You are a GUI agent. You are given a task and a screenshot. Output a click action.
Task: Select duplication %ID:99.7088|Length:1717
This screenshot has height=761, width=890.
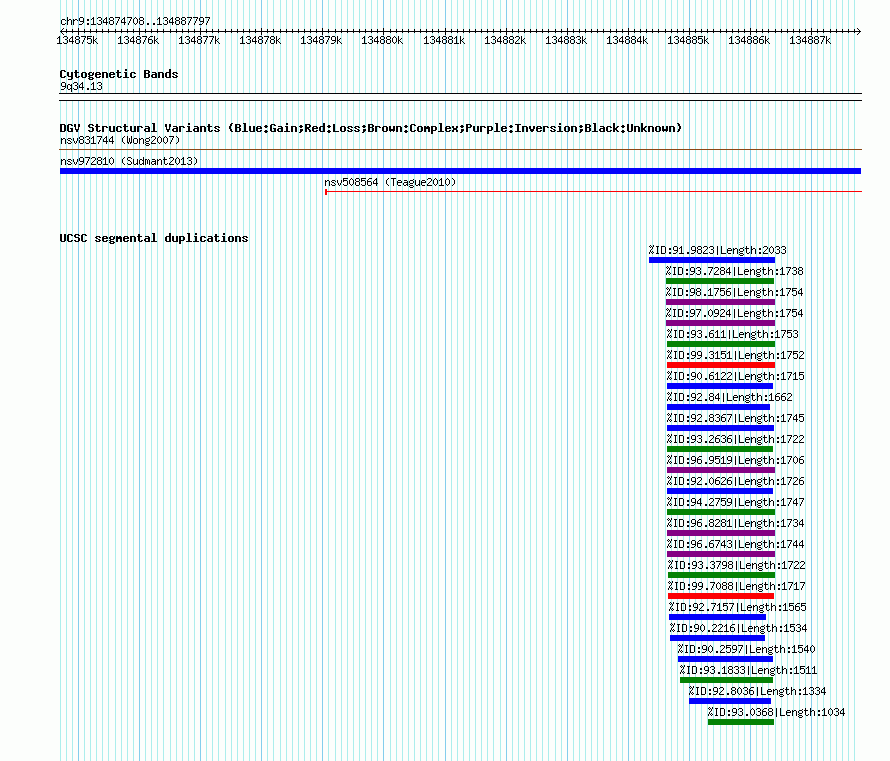pos(737,586)
